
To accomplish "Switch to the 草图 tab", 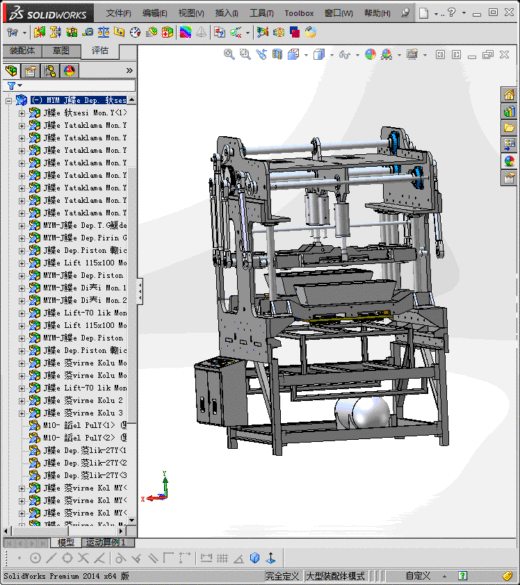I will coord(61,51).
